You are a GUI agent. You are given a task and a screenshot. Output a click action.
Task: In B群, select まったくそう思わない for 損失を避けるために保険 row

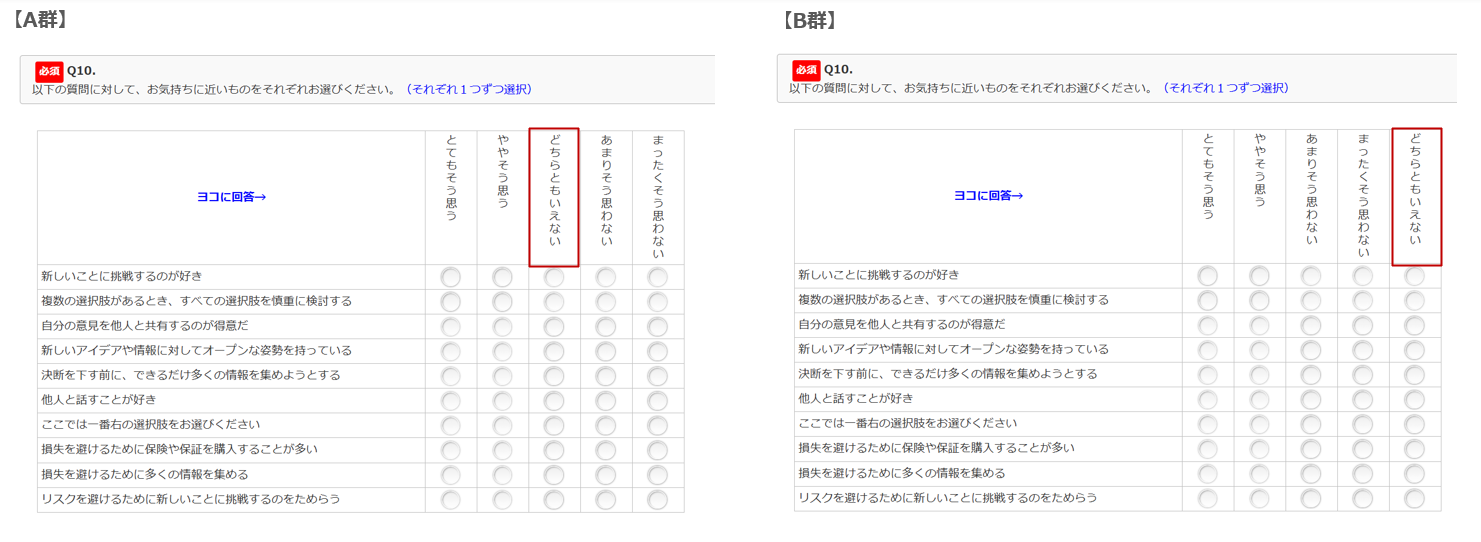click(1363, 449)
